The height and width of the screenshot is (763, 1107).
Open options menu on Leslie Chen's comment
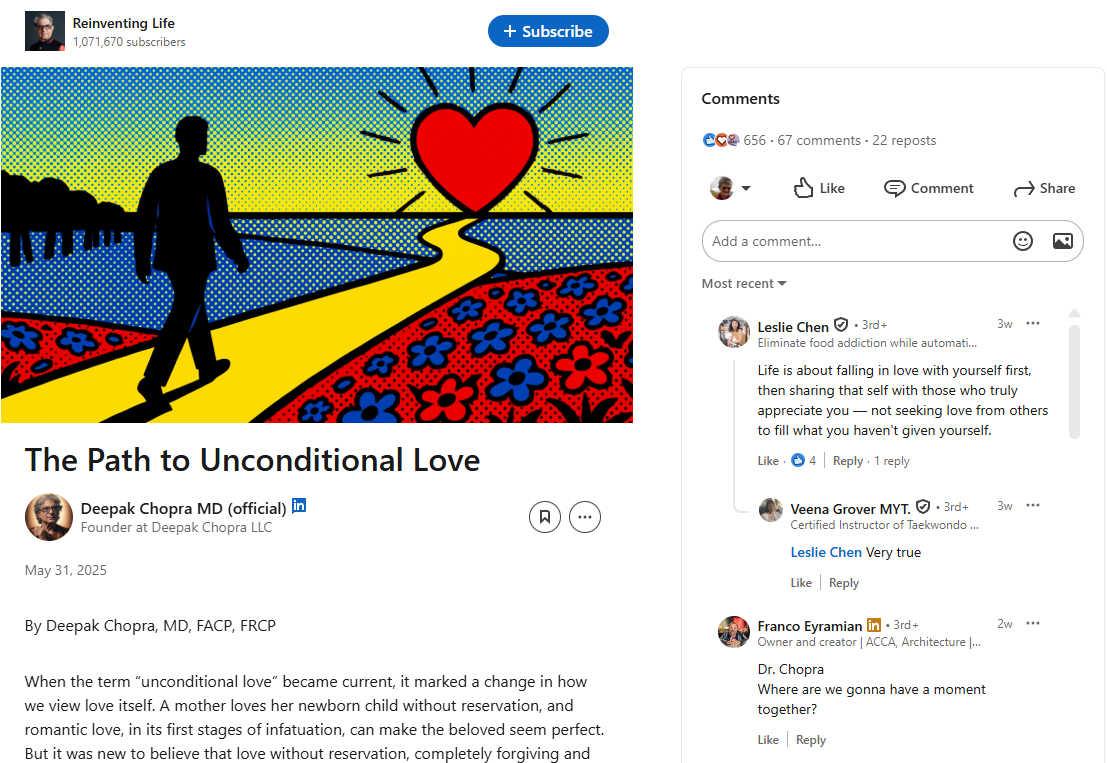click(1033, 324)
